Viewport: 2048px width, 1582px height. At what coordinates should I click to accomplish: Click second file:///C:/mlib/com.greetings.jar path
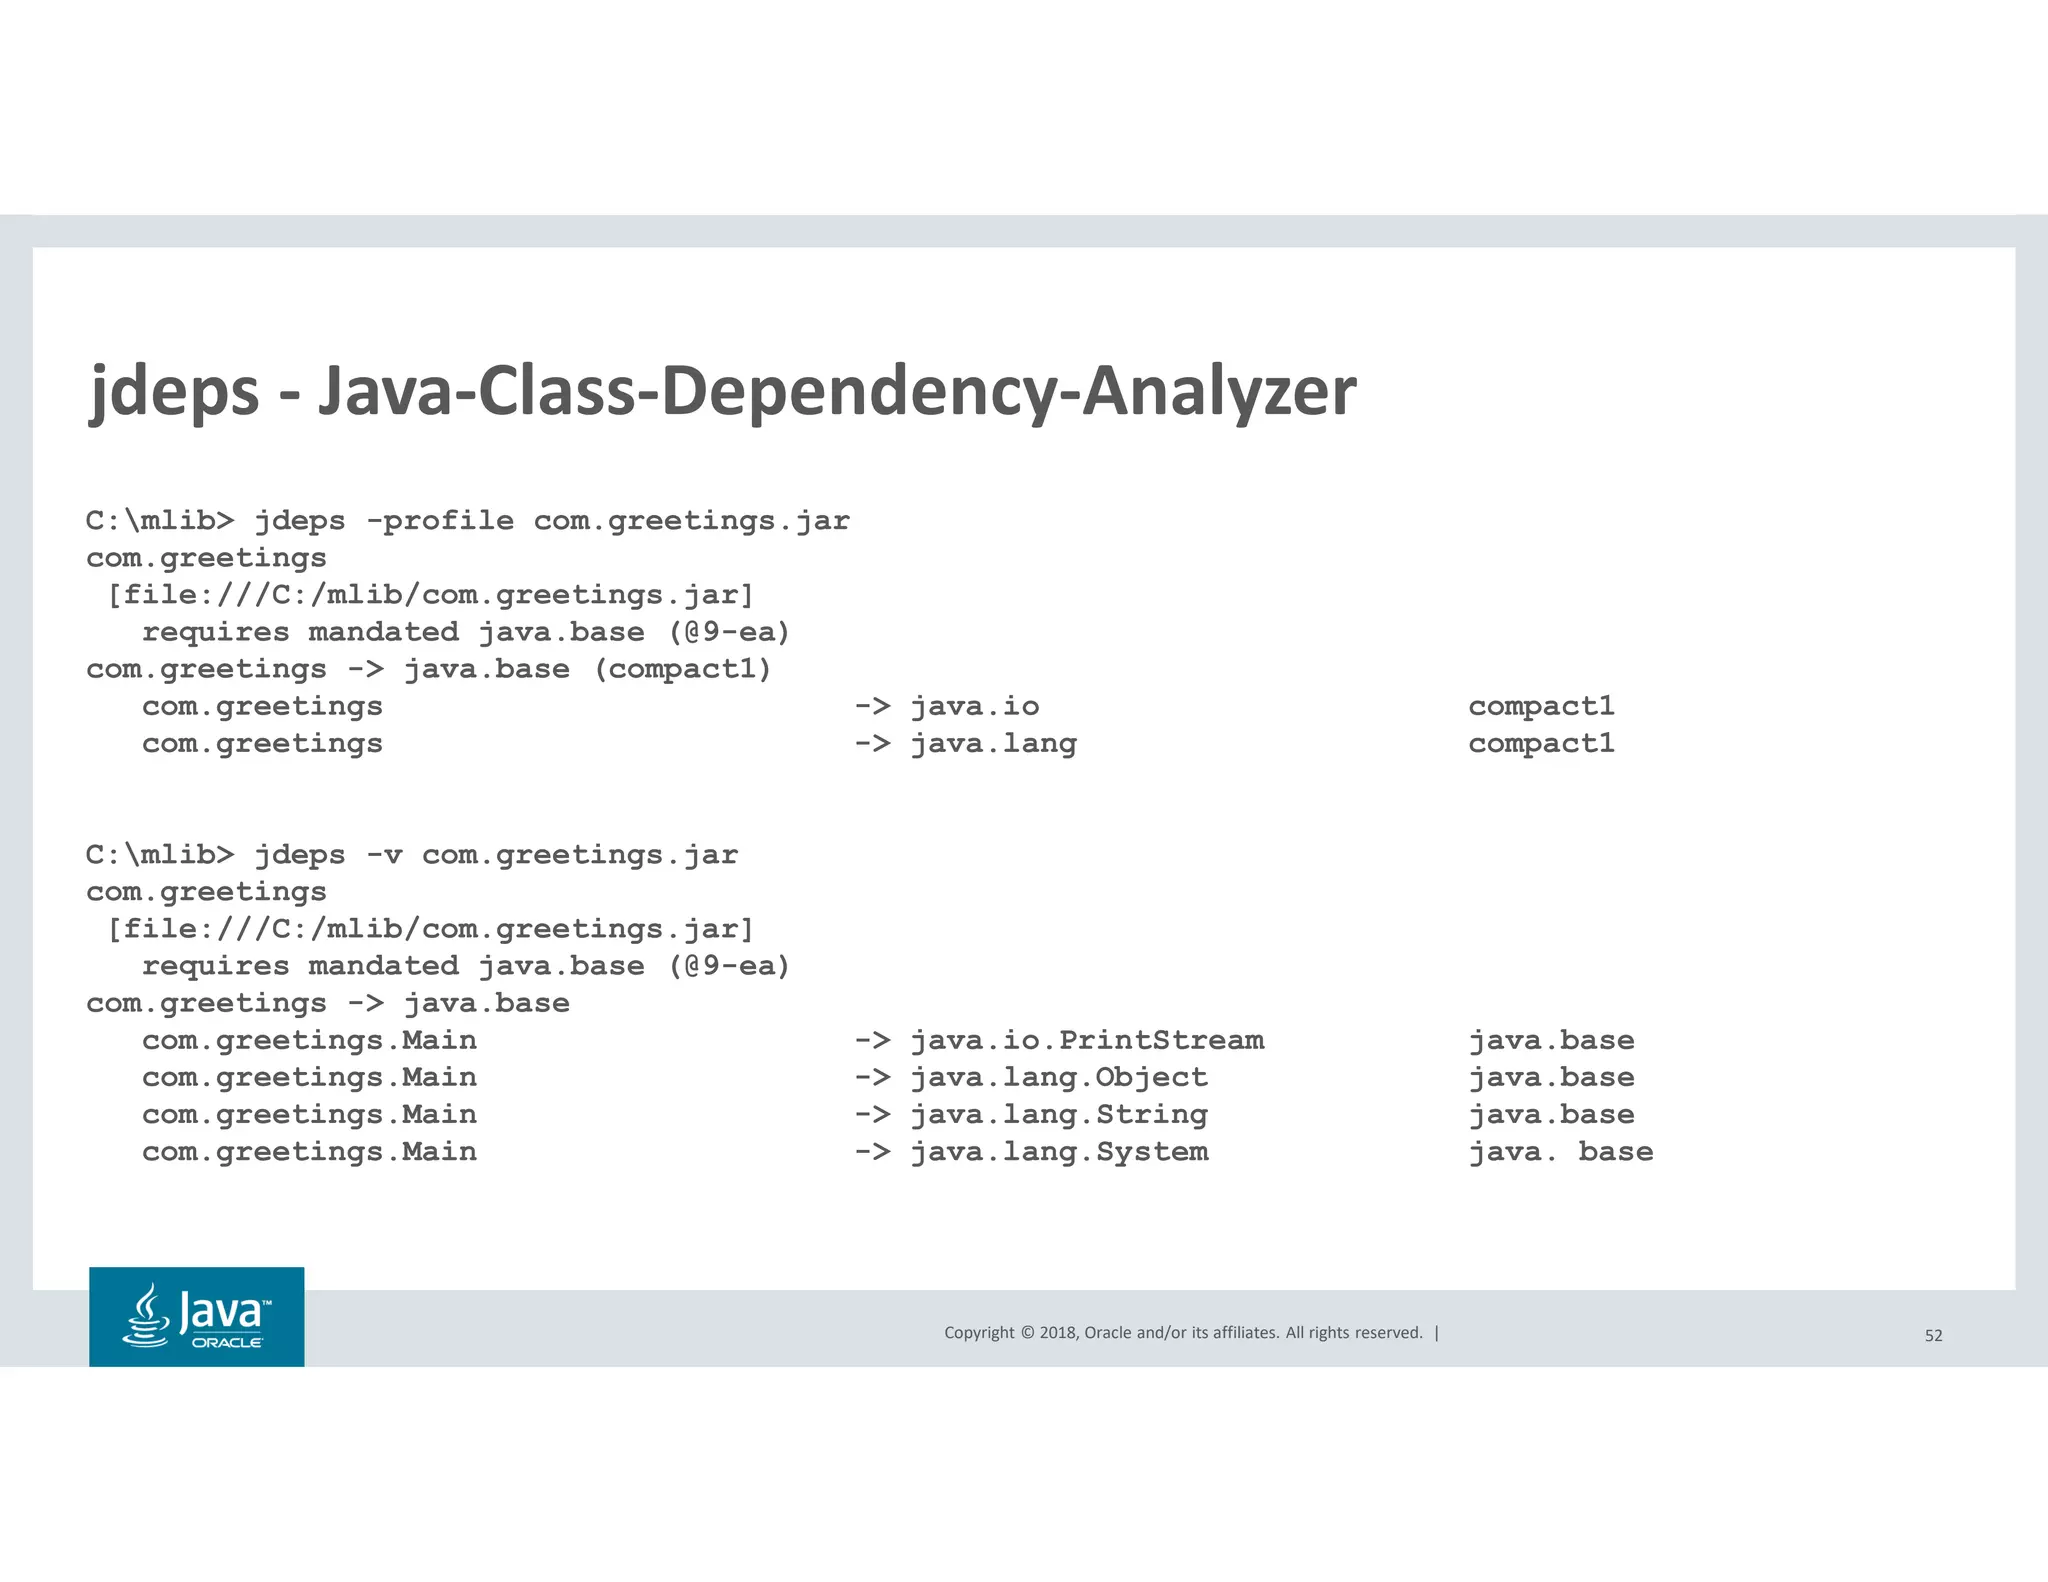[x=430, y=929]
